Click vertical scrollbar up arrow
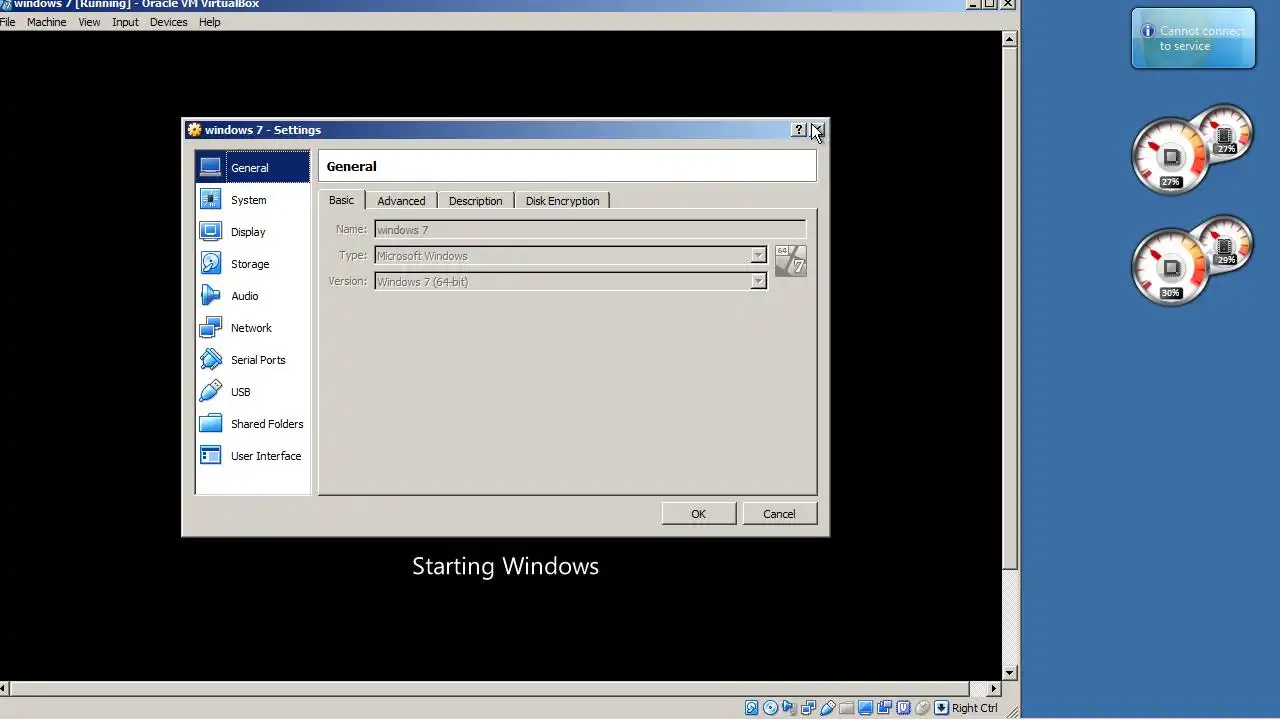The height and width of the screenshot is (720, 1280). click(x=1009, y=39)
